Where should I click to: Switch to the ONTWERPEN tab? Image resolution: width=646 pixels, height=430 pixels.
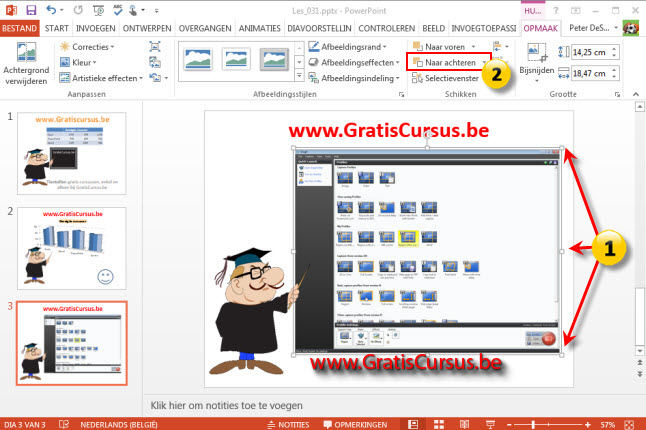point(147,28)
